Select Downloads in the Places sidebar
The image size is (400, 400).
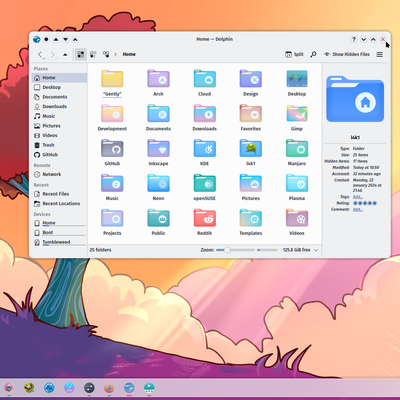pos(59,107)
